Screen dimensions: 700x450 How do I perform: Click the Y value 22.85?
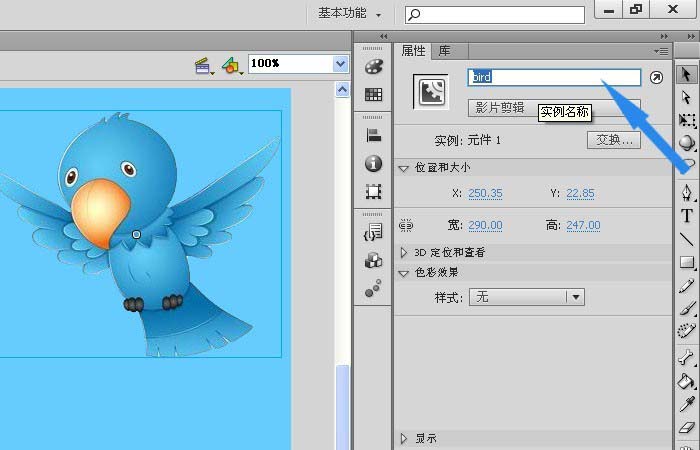click(580, 193)
